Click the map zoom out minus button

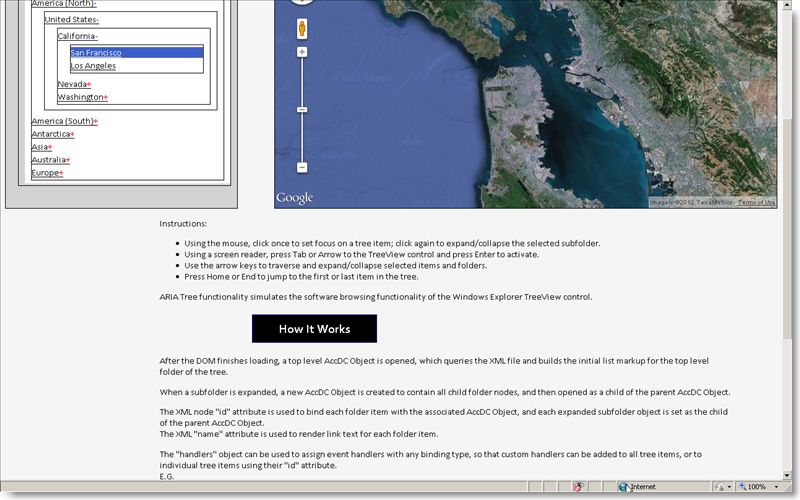click(302, 167)
